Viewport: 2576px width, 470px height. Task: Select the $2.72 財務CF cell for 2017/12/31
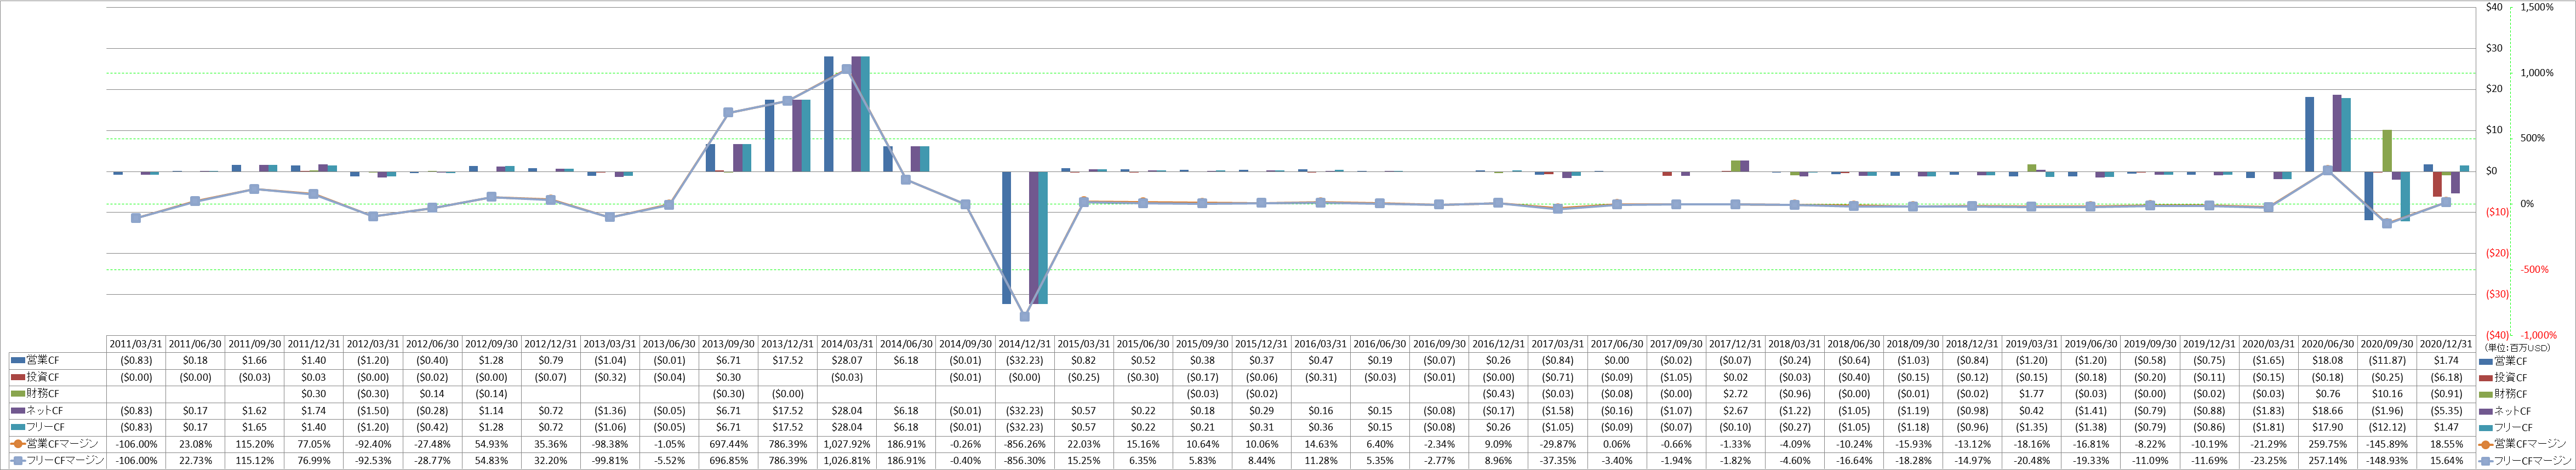pyautogui.click(x=1735, y=394)
